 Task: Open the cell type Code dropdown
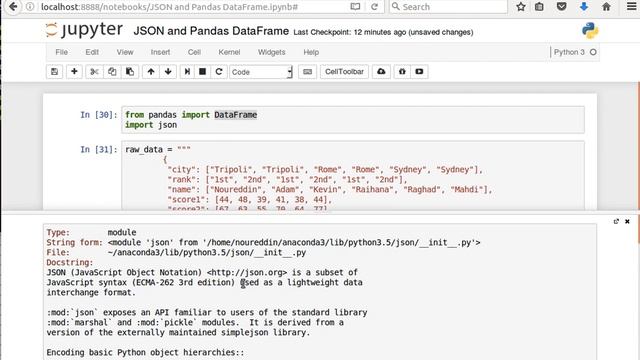[261, 72]
